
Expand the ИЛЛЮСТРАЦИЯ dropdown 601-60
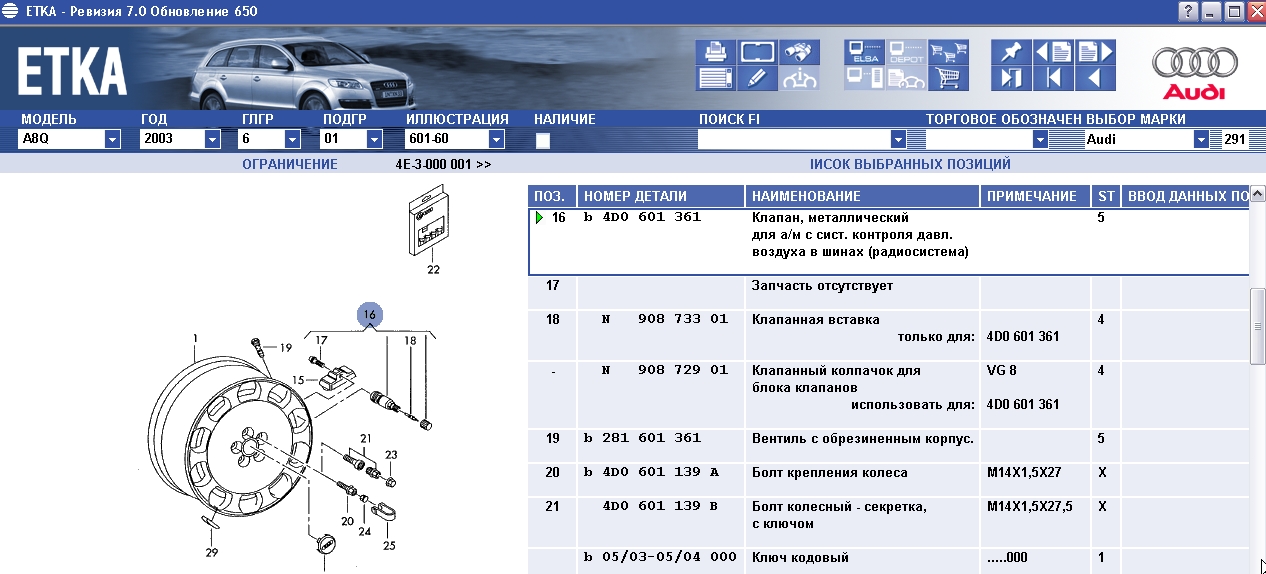click(x=496, y=140)
